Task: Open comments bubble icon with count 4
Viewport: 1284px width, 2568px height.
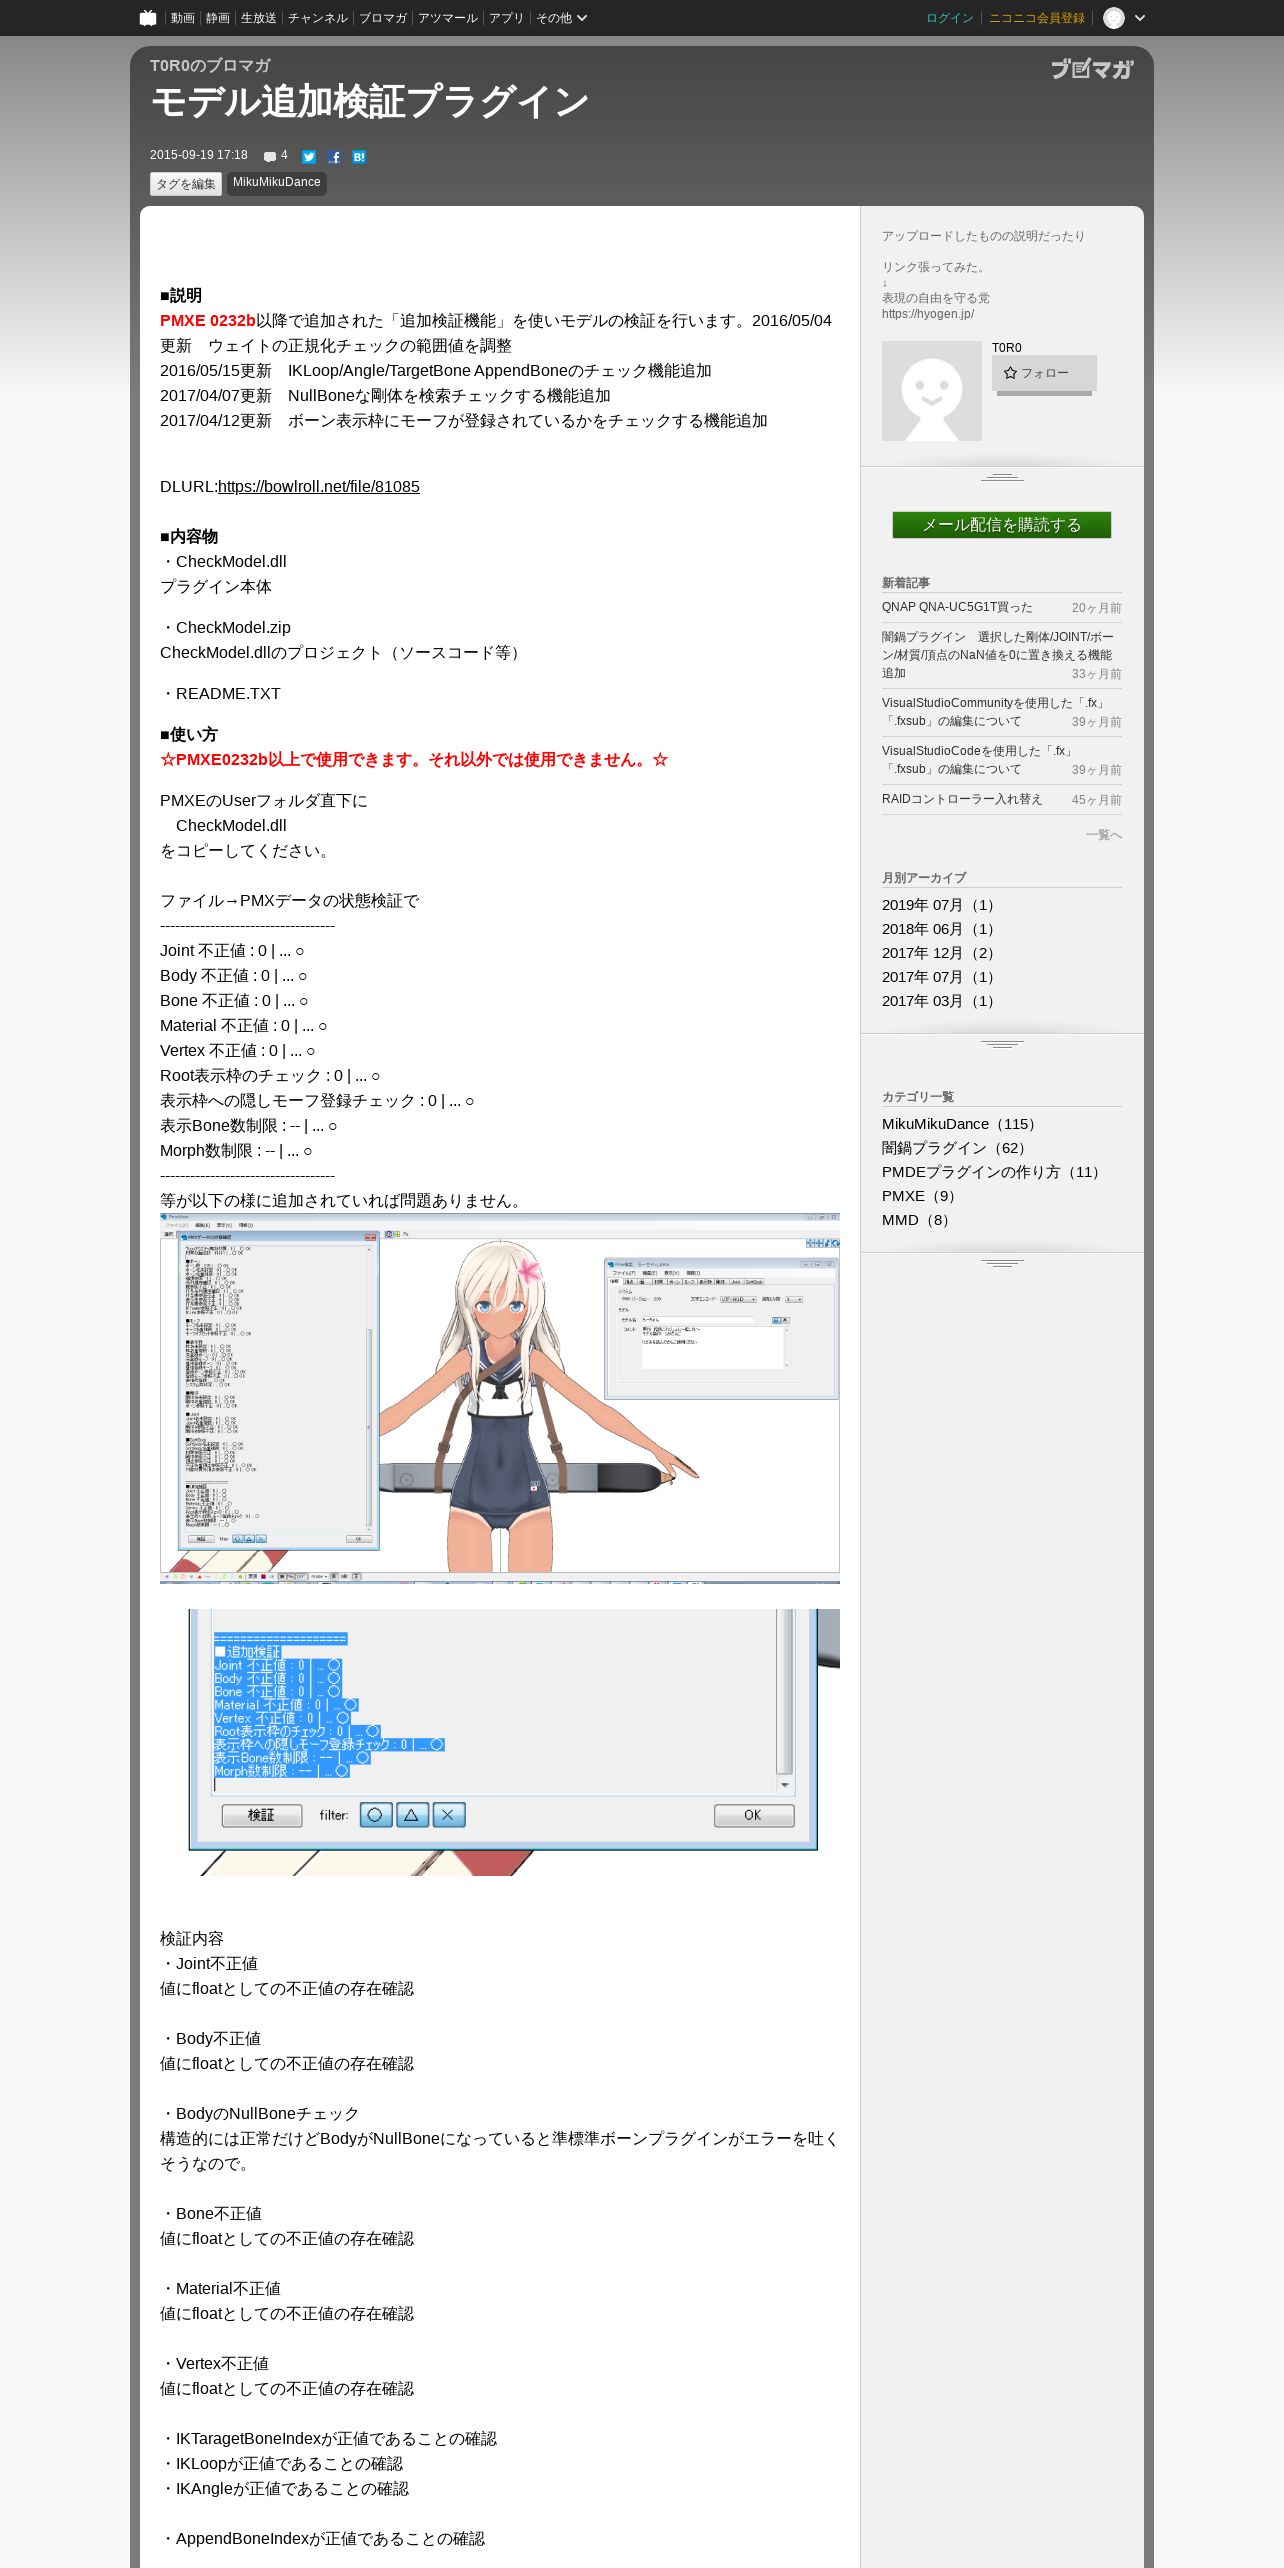Action: (275, 156)
